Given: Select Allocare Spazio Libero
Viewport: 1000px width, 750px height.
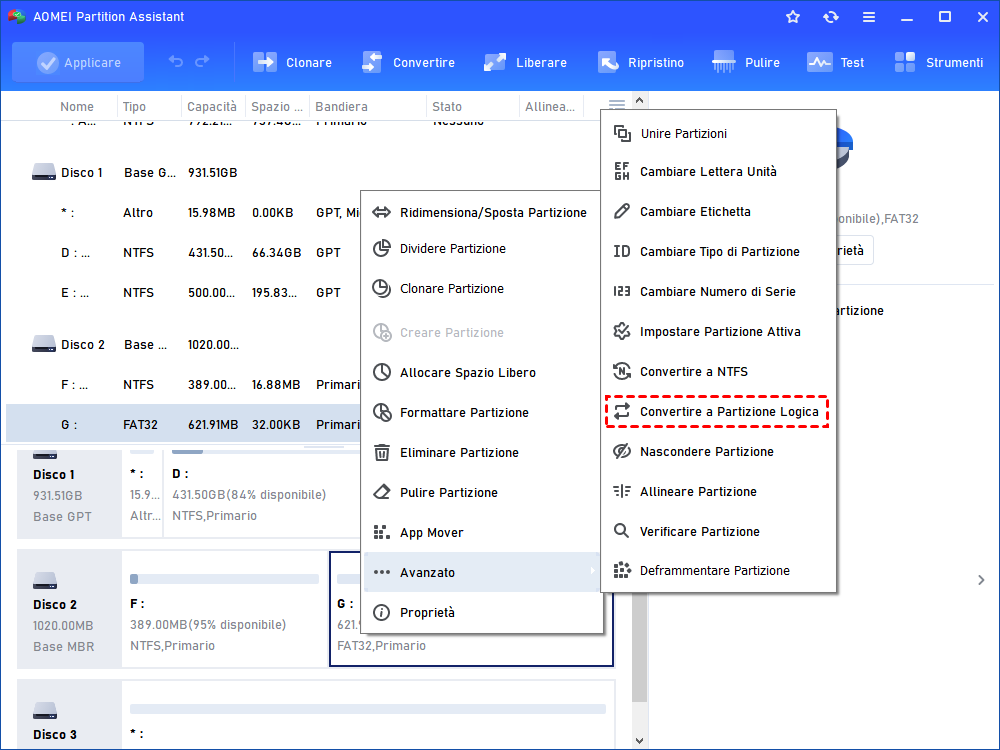Looking at the screenshot, I should [482, 372].
